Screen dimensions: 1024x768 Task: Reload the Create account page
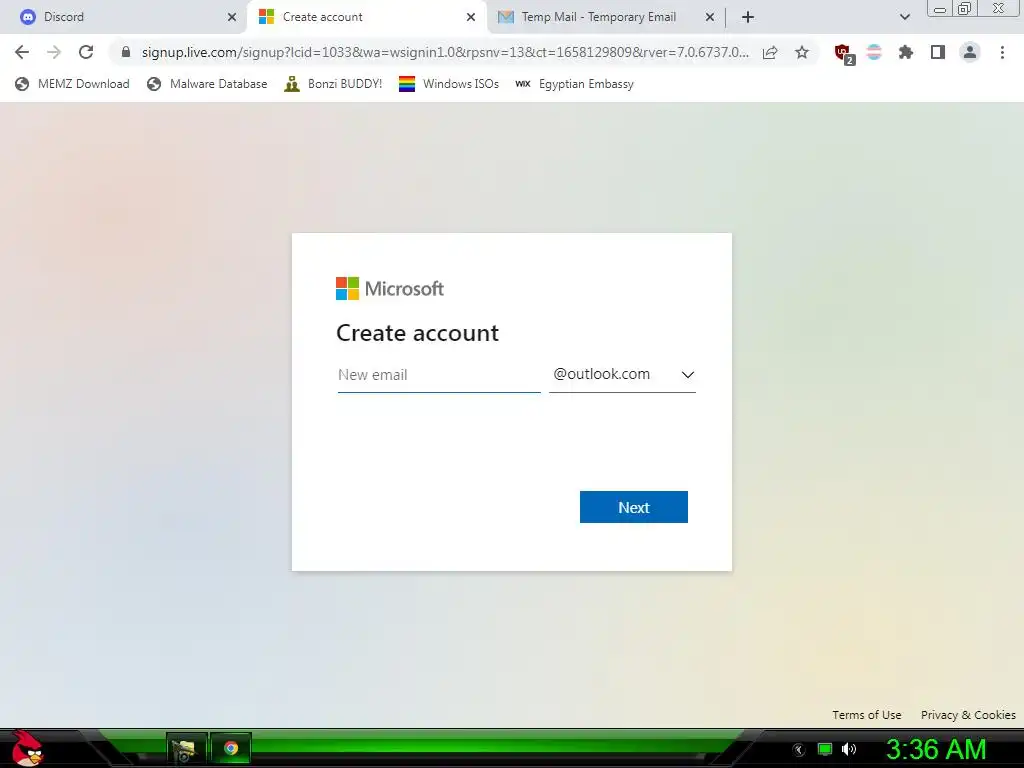tap(86, 52)
